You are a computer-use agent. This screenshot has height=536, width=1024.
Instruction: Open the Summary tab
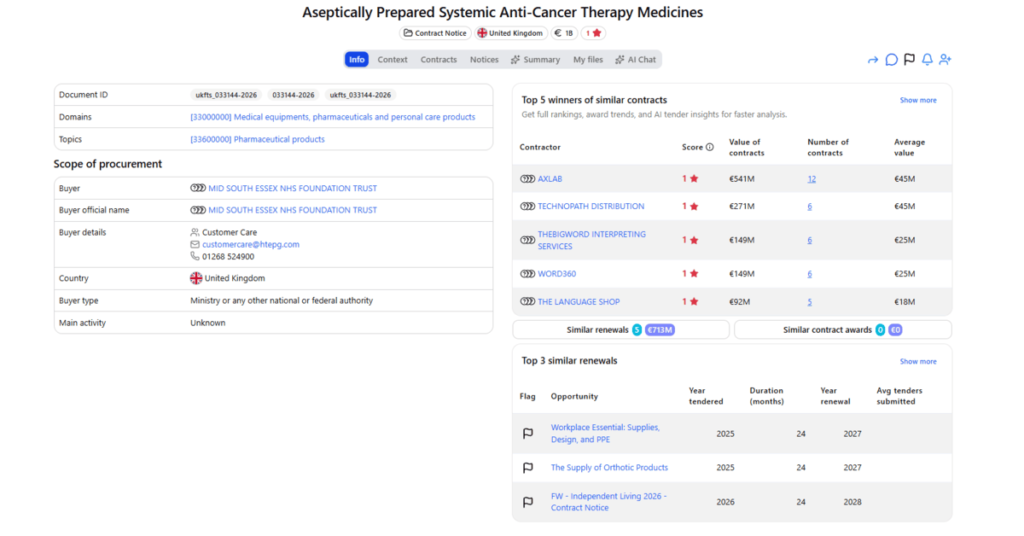coord(536,59)
